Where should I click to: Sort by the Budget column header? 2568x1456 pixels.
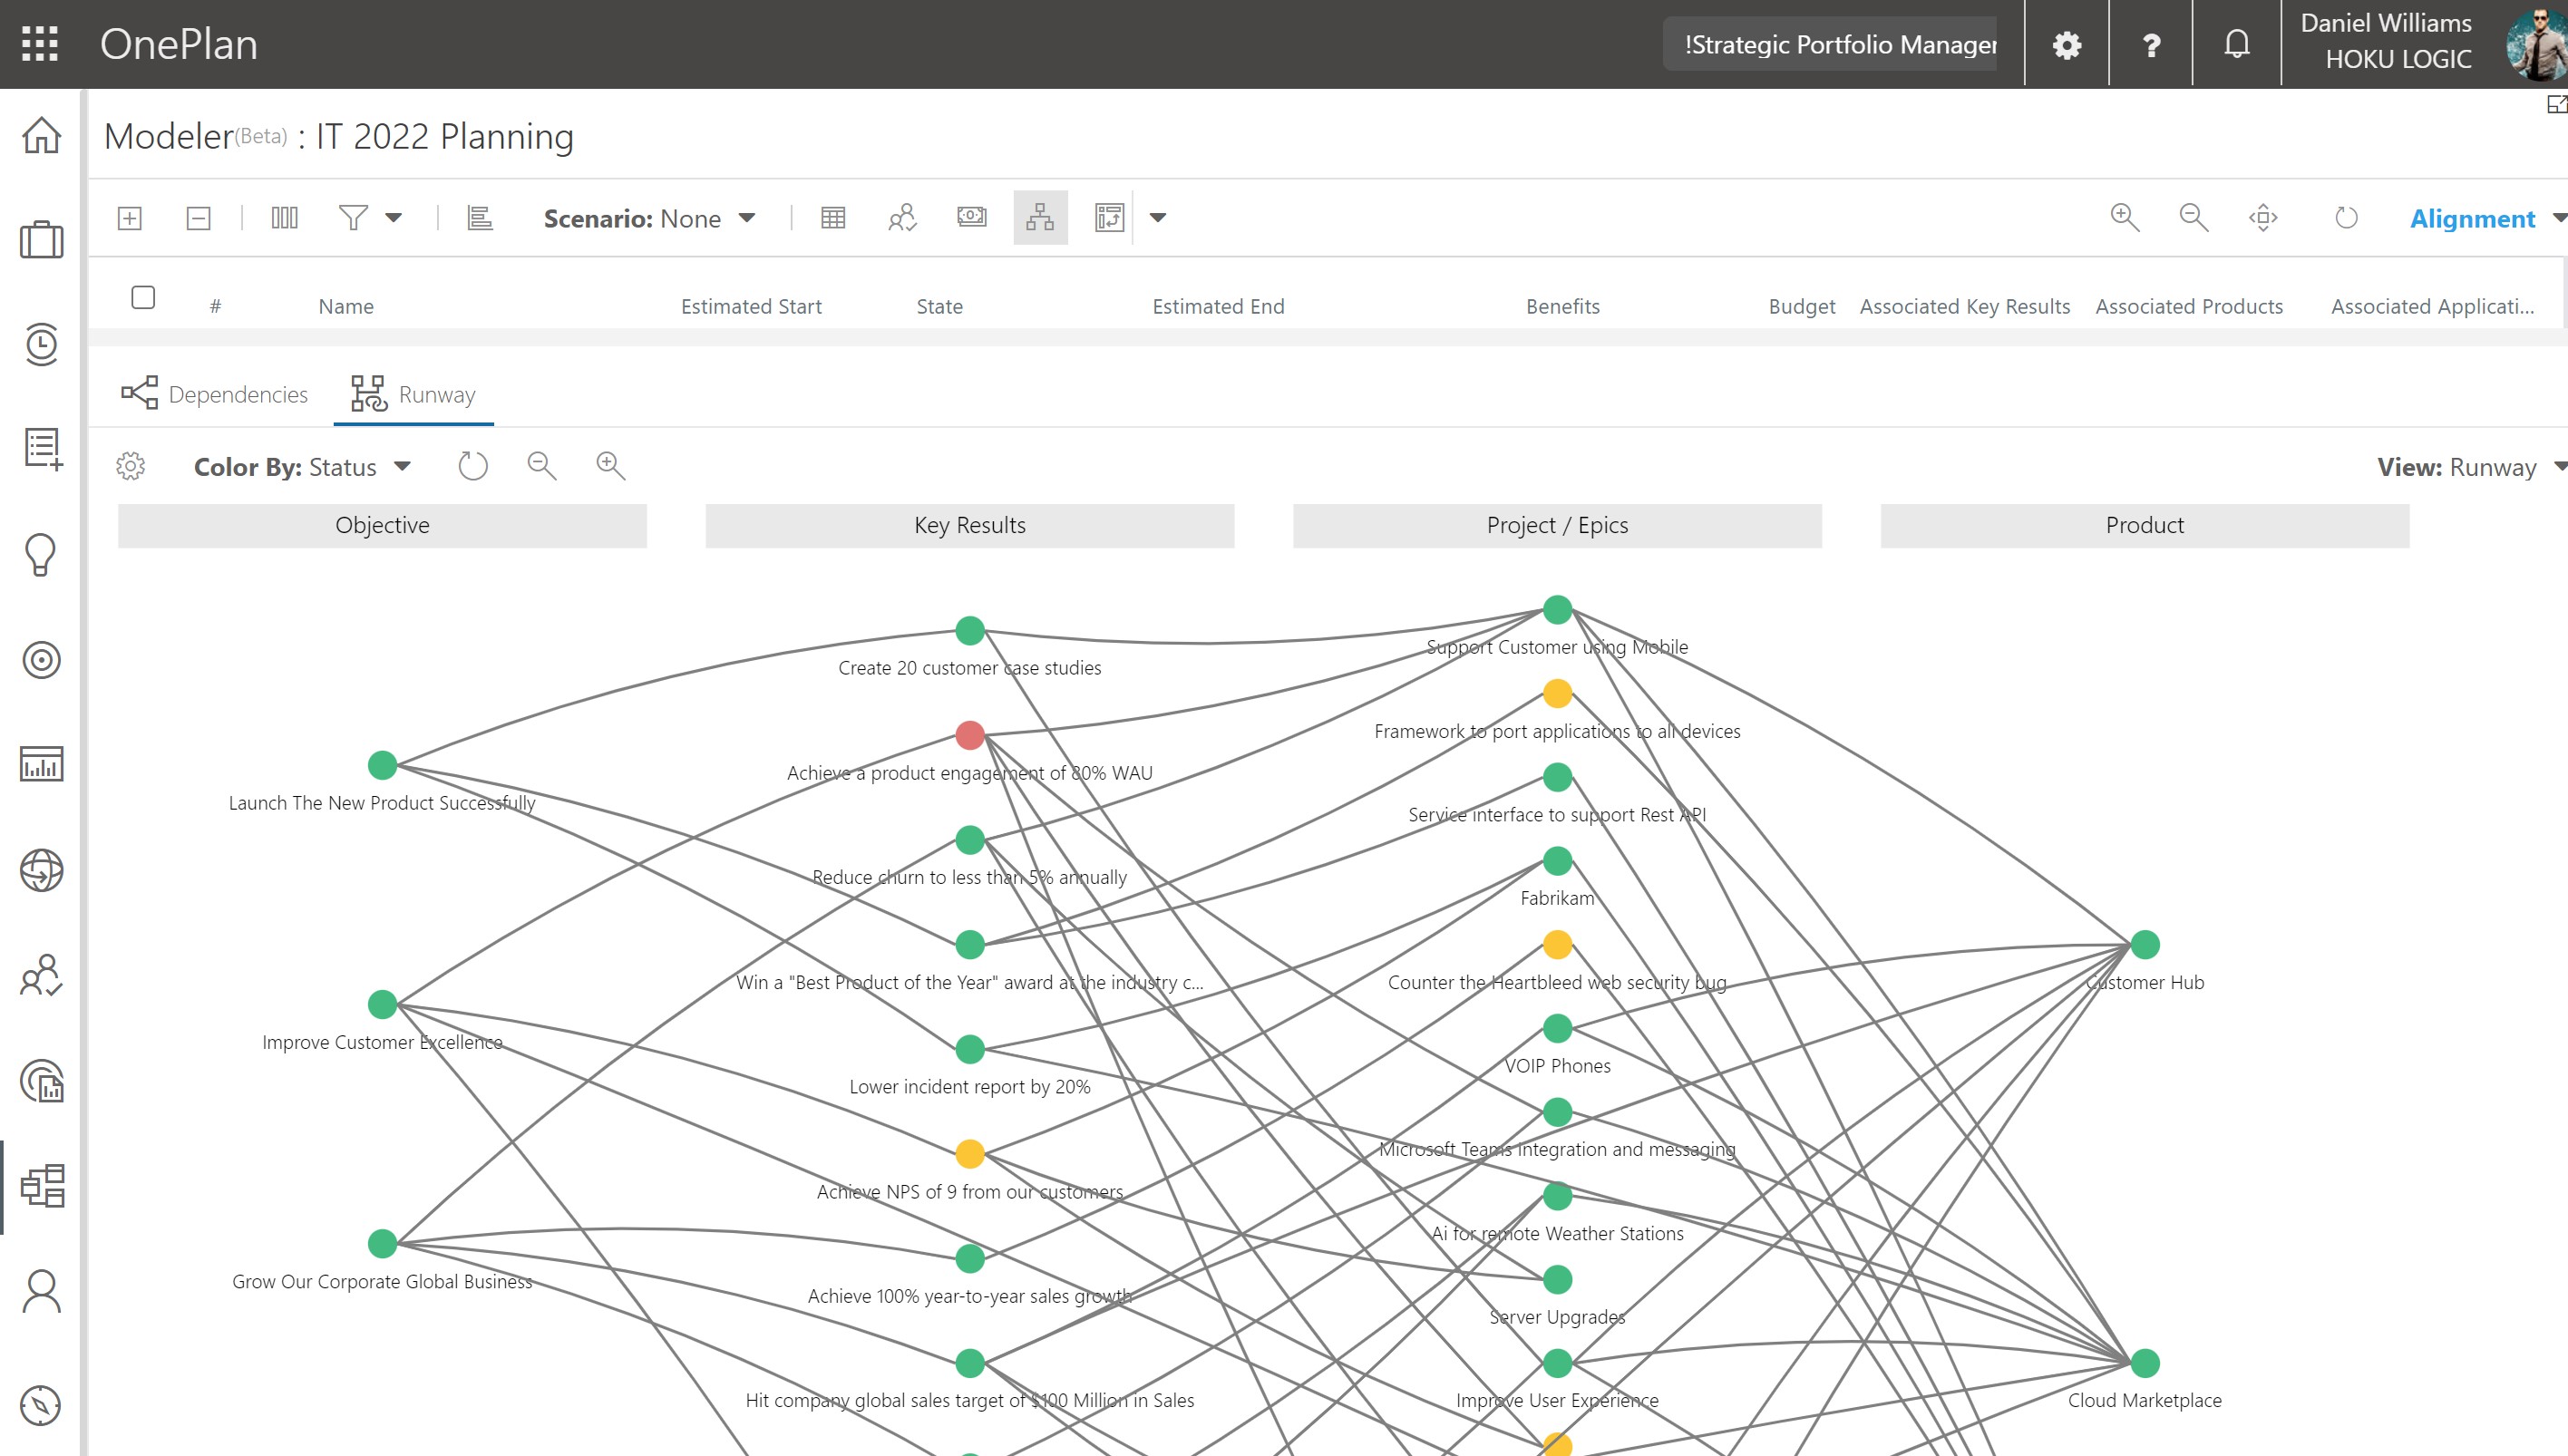pyautogui.click(x=1801, y=307)
